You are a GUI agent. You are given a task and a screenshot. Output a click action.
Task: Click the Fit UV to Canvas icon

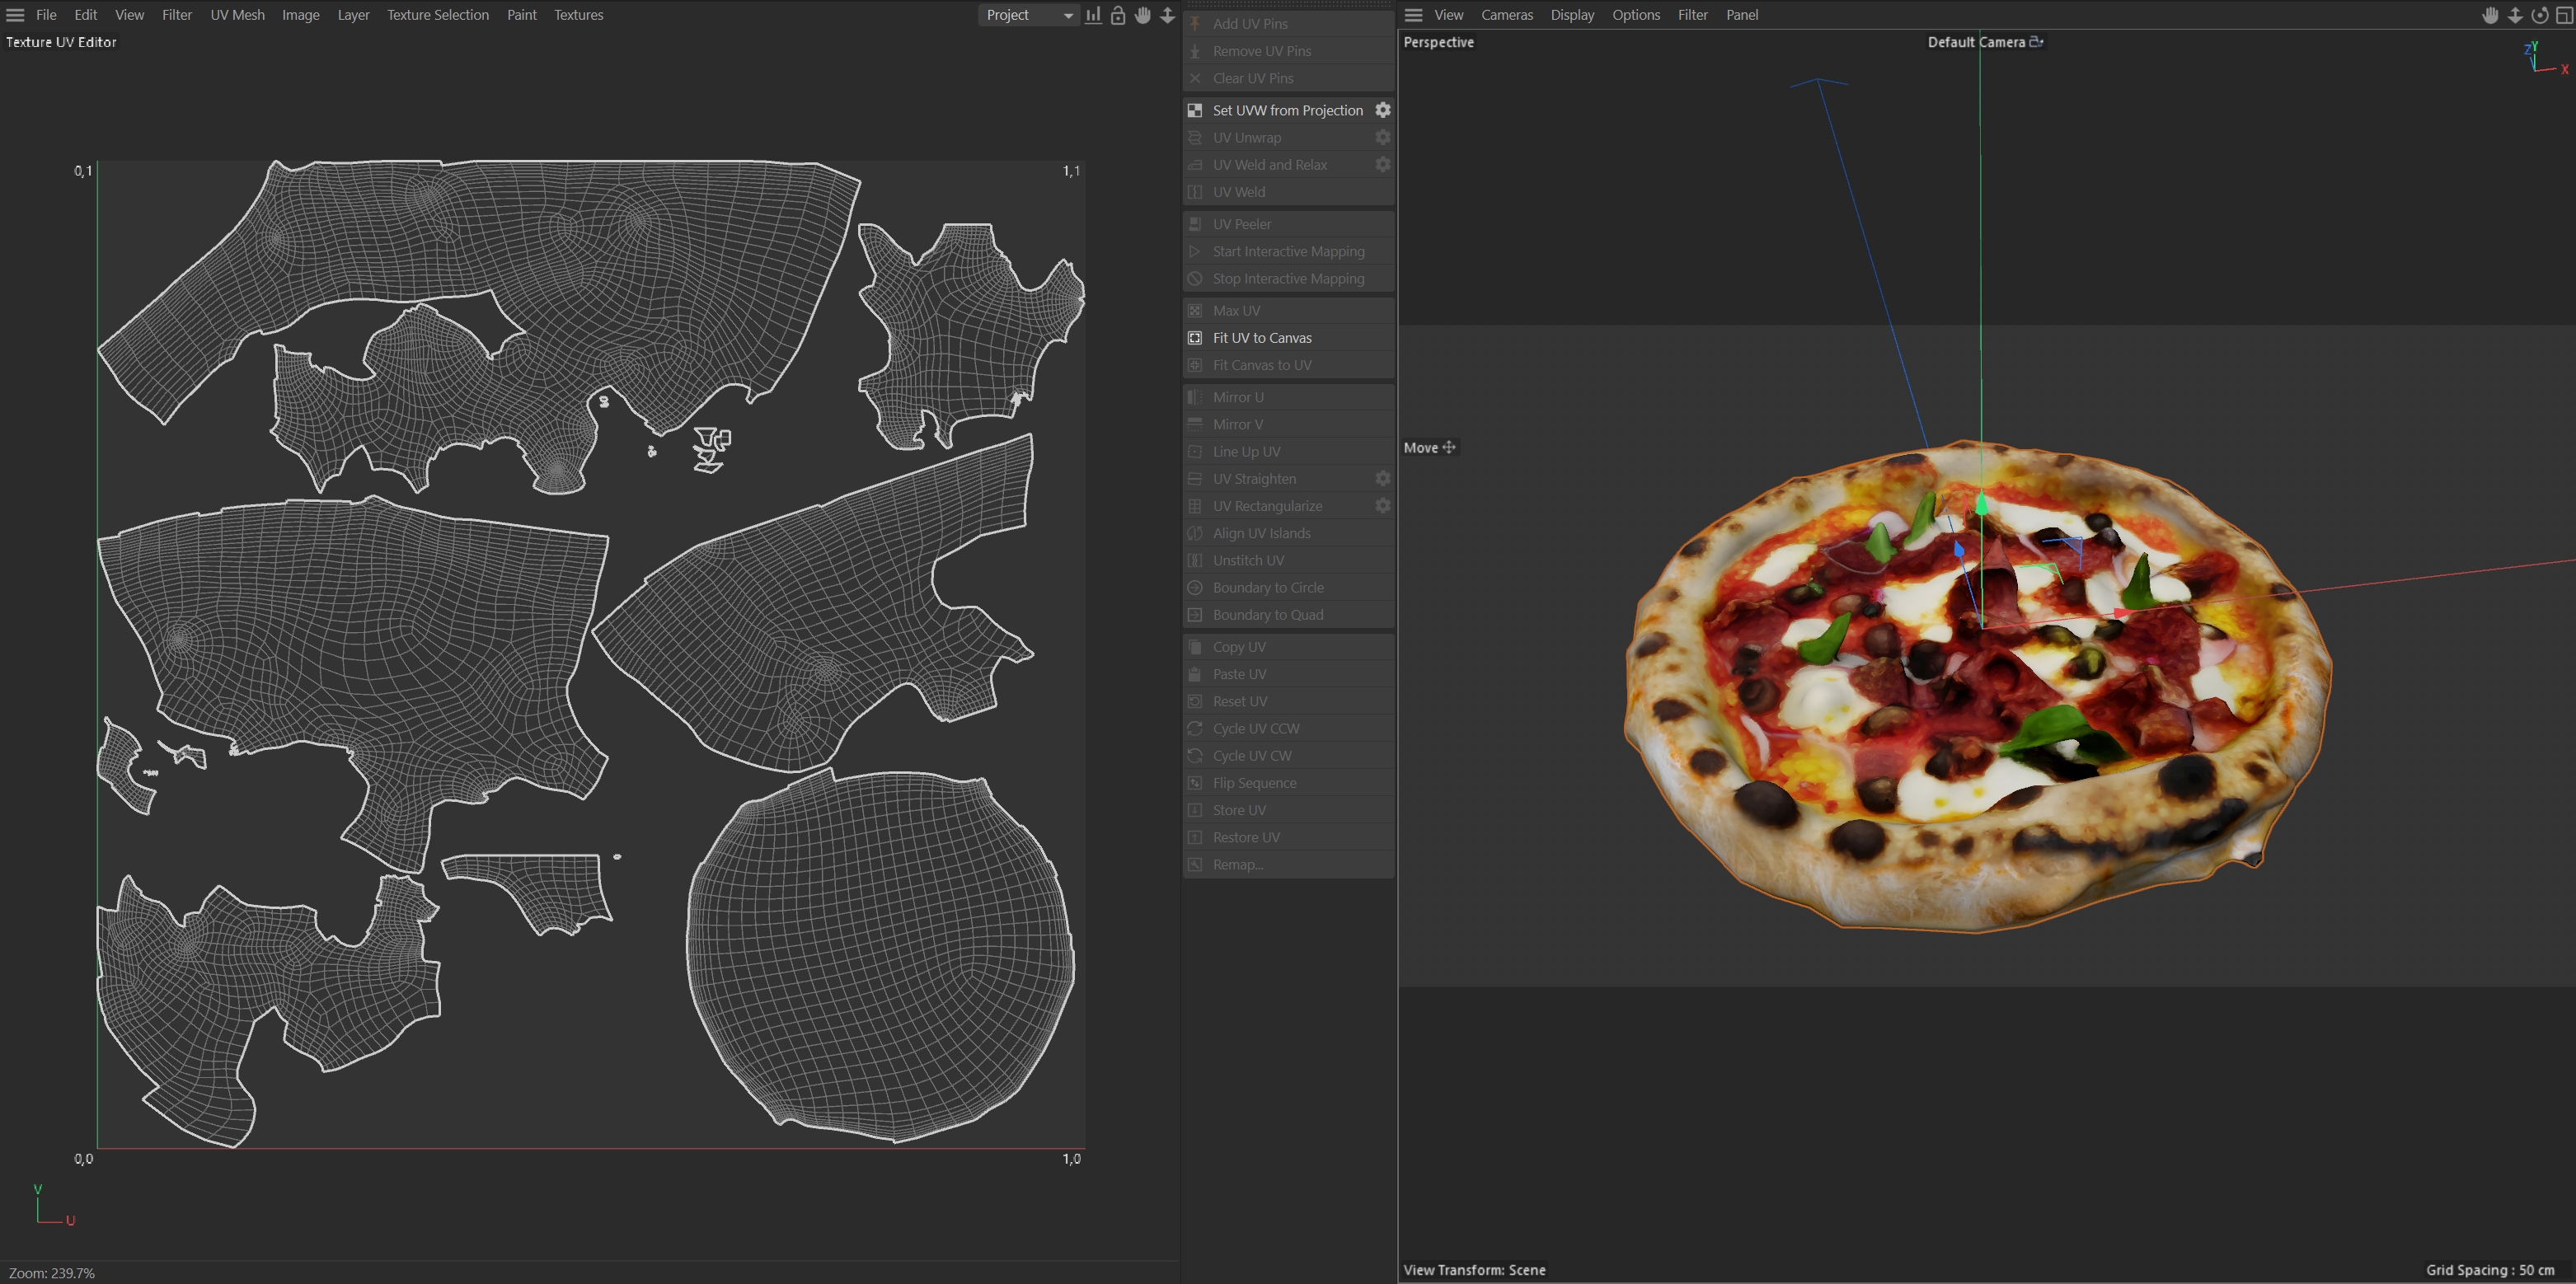coord(1195,338)
